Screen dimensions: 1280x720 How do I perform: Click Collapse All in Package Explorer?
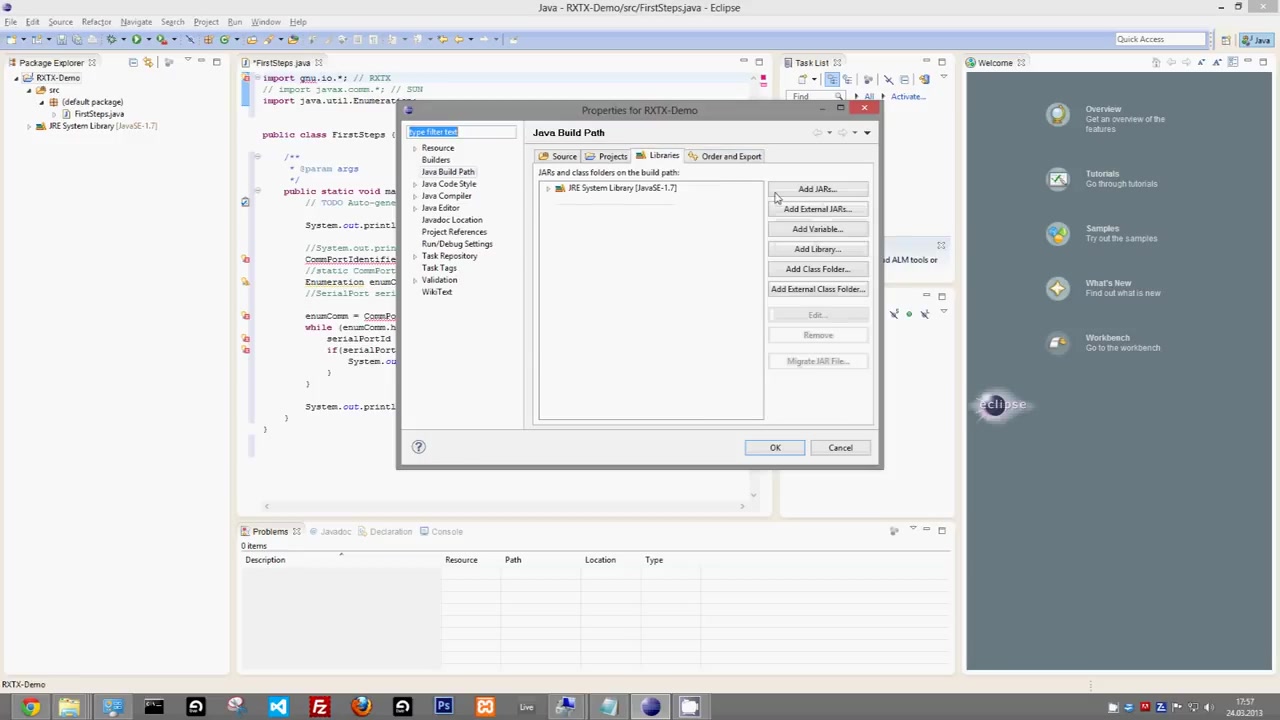133,62
